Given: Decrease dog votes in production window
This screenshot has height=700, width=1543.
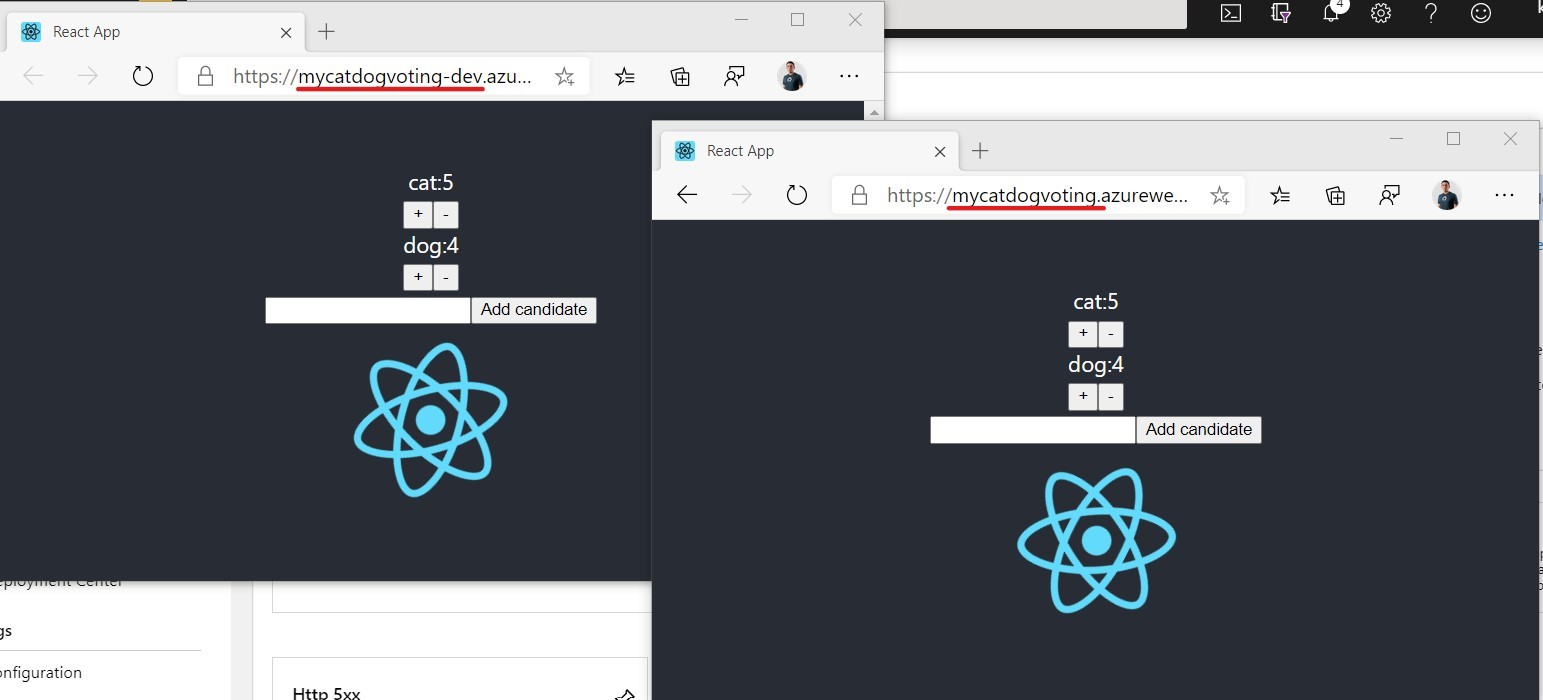Looking at the screenshot, I should [1111, 397].
